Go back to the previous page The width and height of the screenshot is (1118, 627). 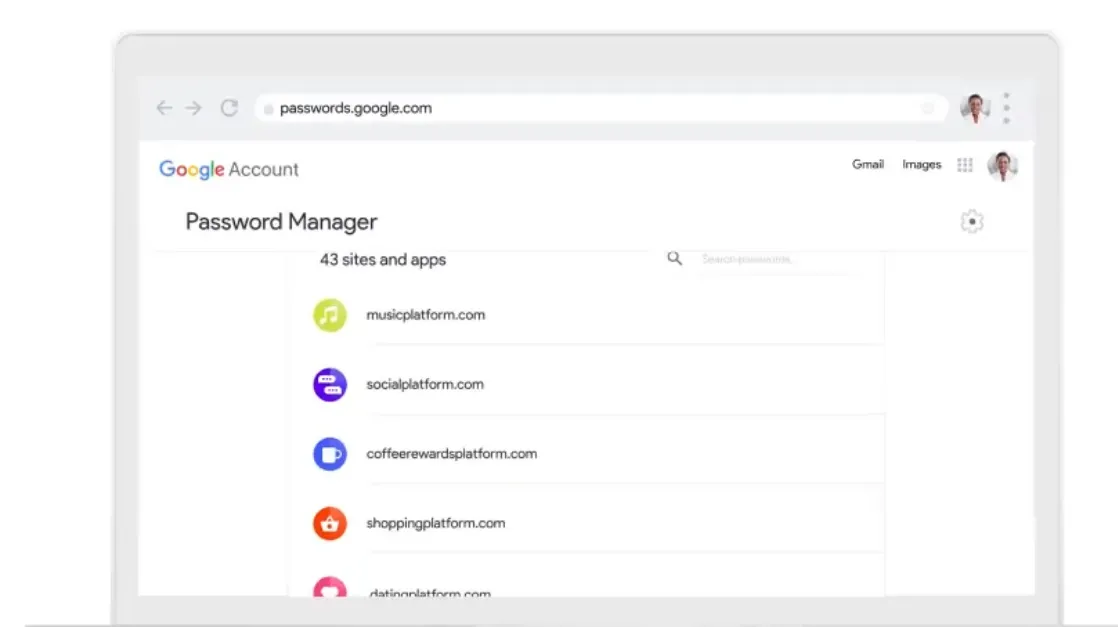tap(164, 108)
